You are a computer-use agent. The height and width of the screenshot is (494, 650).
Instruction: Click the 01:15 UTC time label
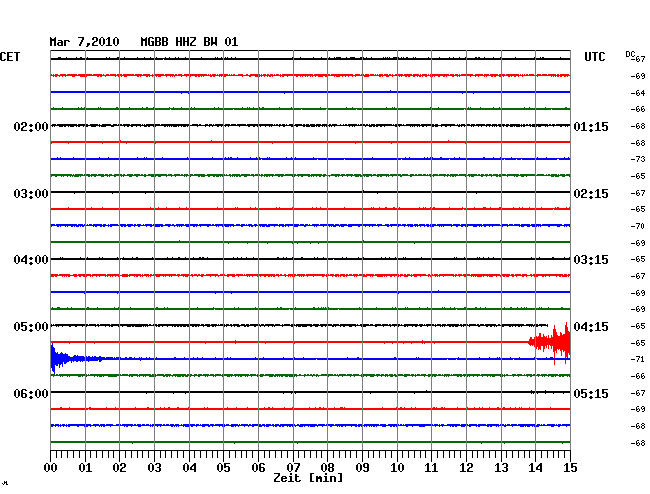pos(591,126)
